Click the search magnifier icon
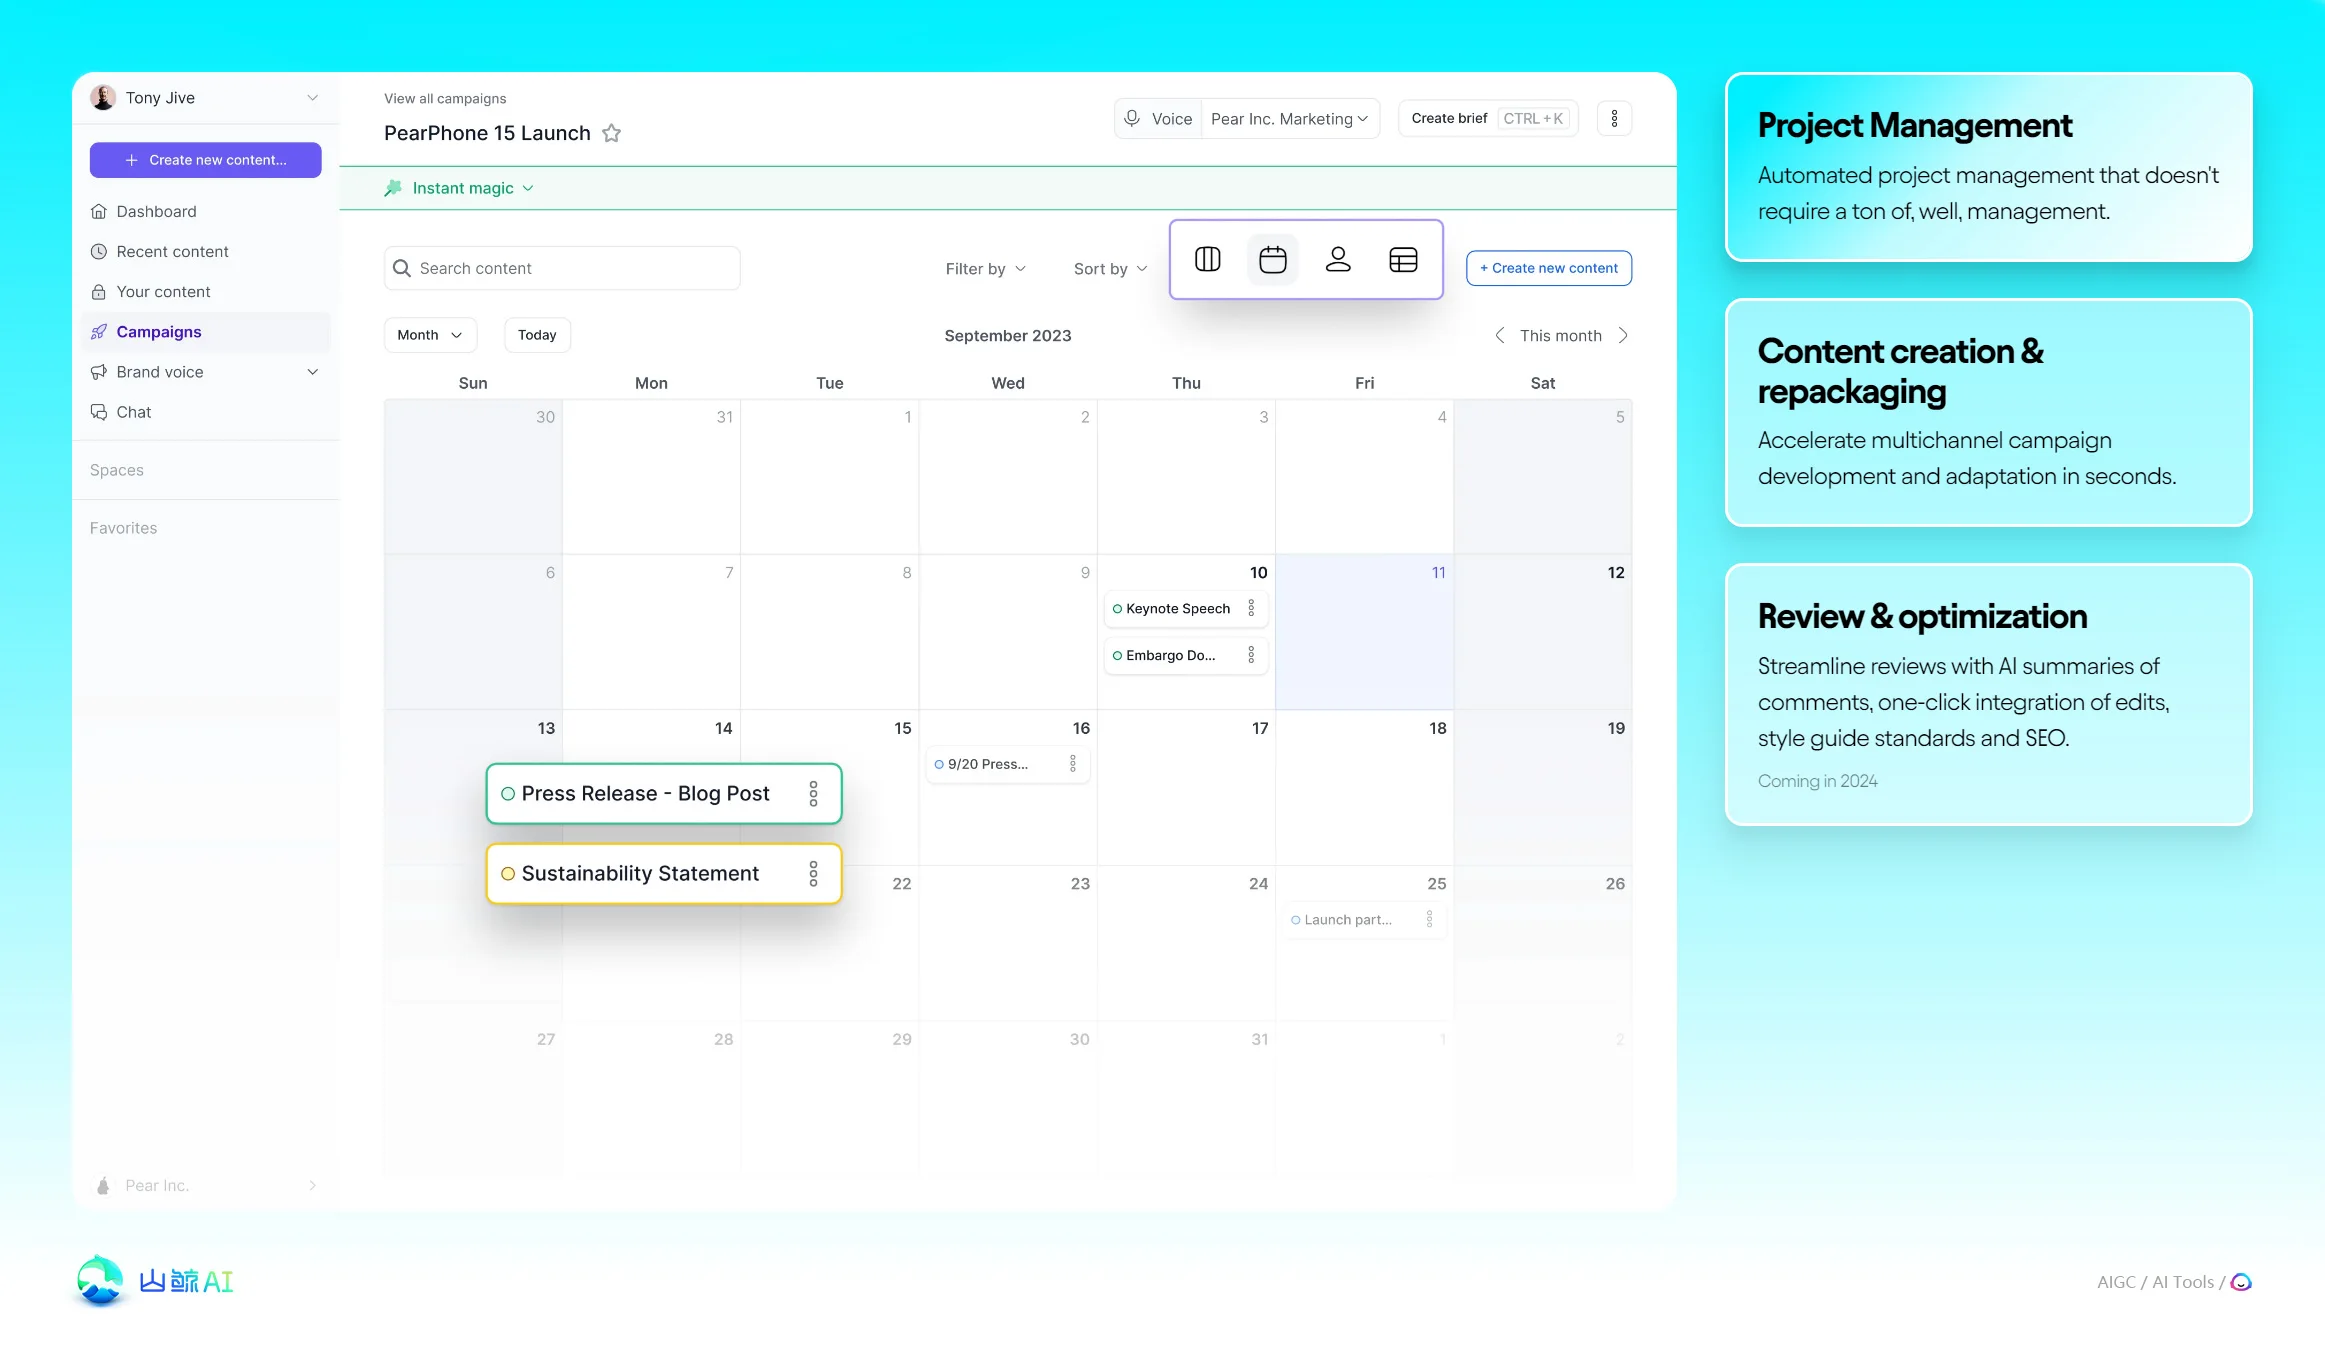The image size is (2325, 1350). click(x=402, y=268)
